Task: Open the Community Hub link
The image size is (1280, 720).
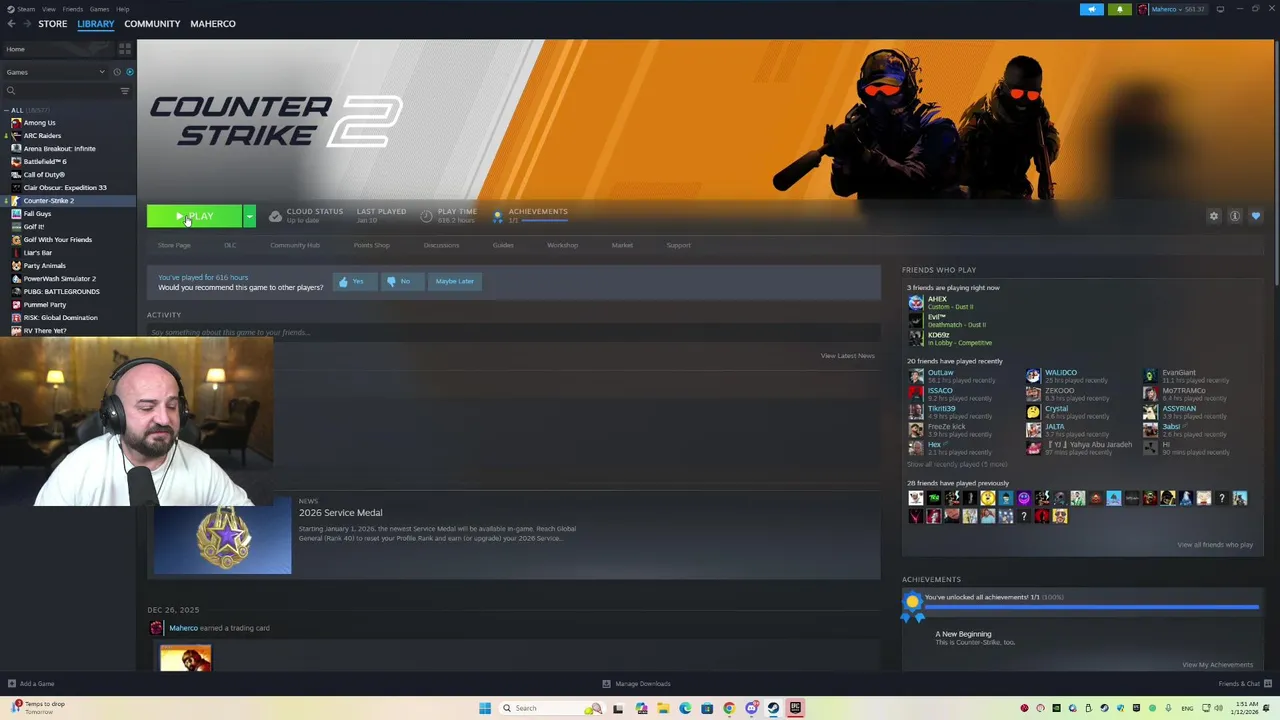Action: [x=295, y=245]
